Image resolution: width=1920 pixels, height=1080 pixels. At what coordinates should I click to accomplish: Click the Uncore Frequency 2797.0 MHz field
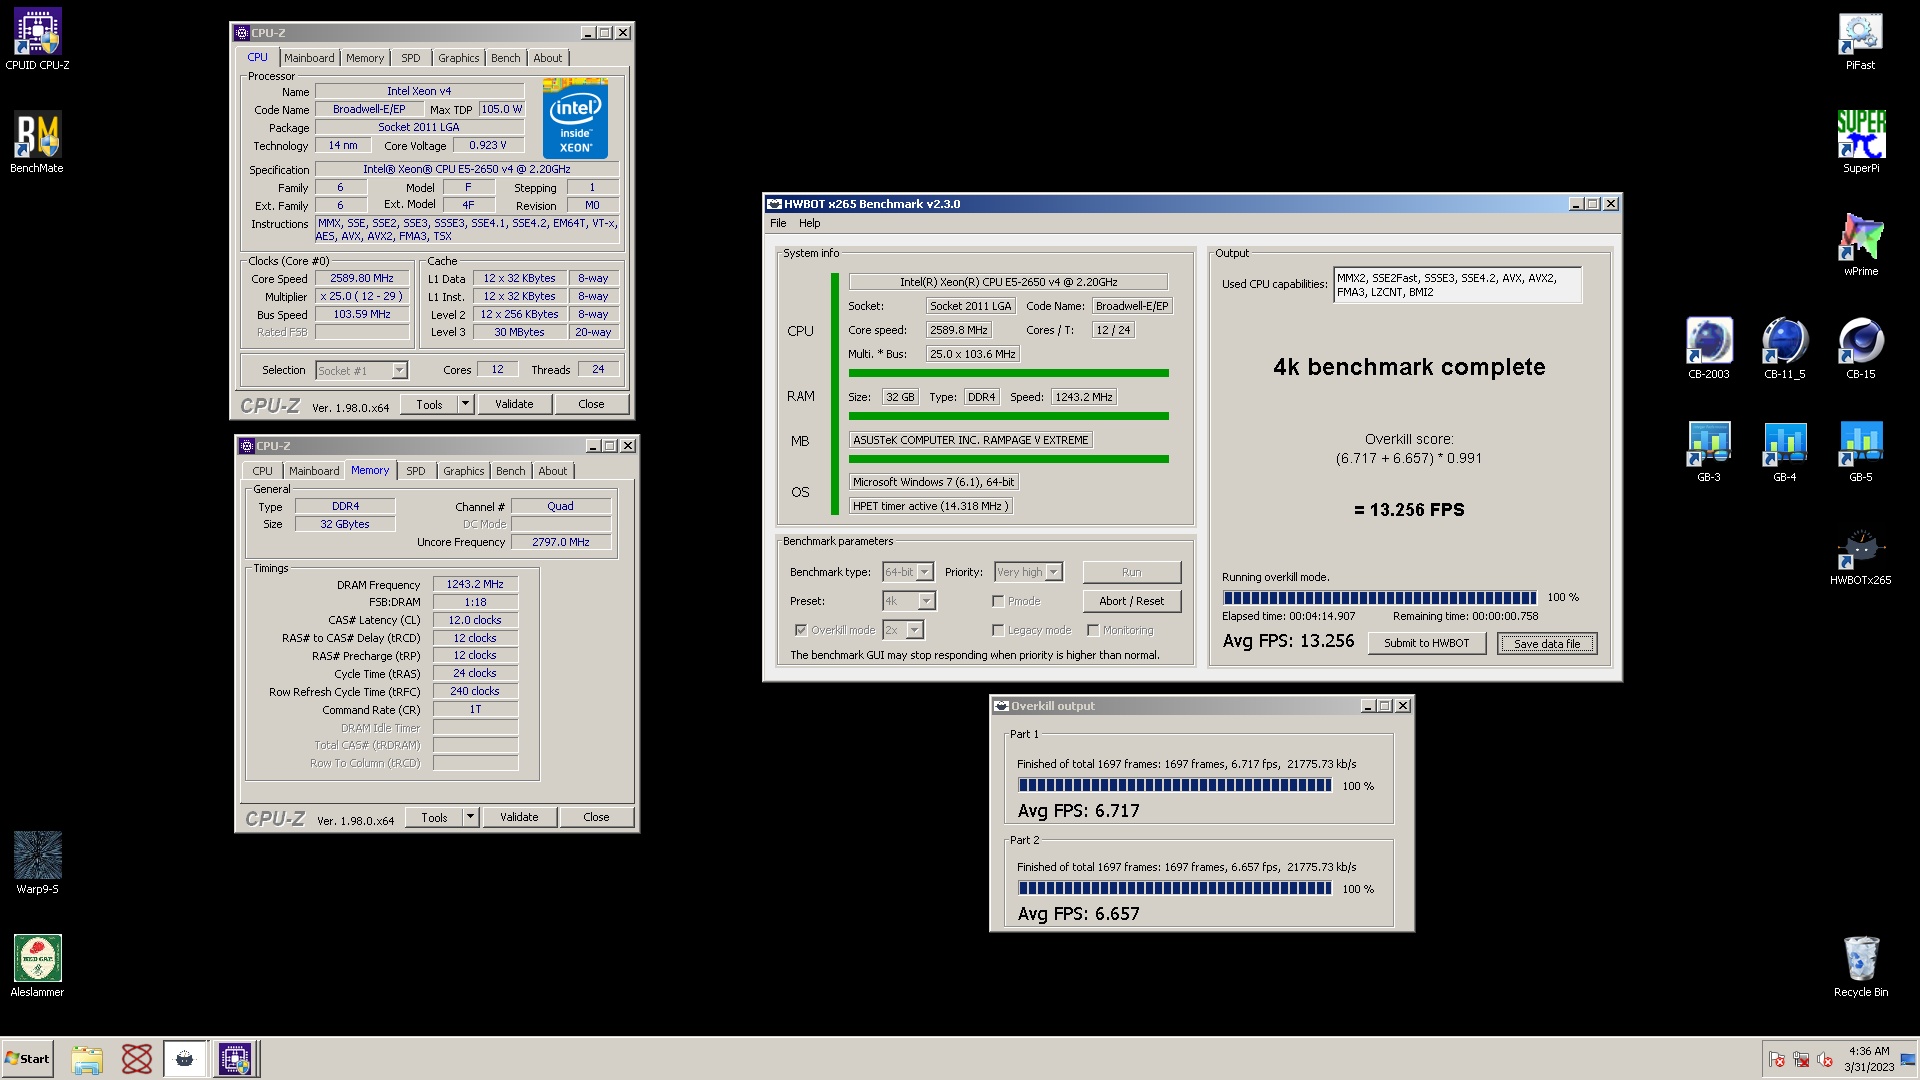pyautogui.click(x=560, y=542)
